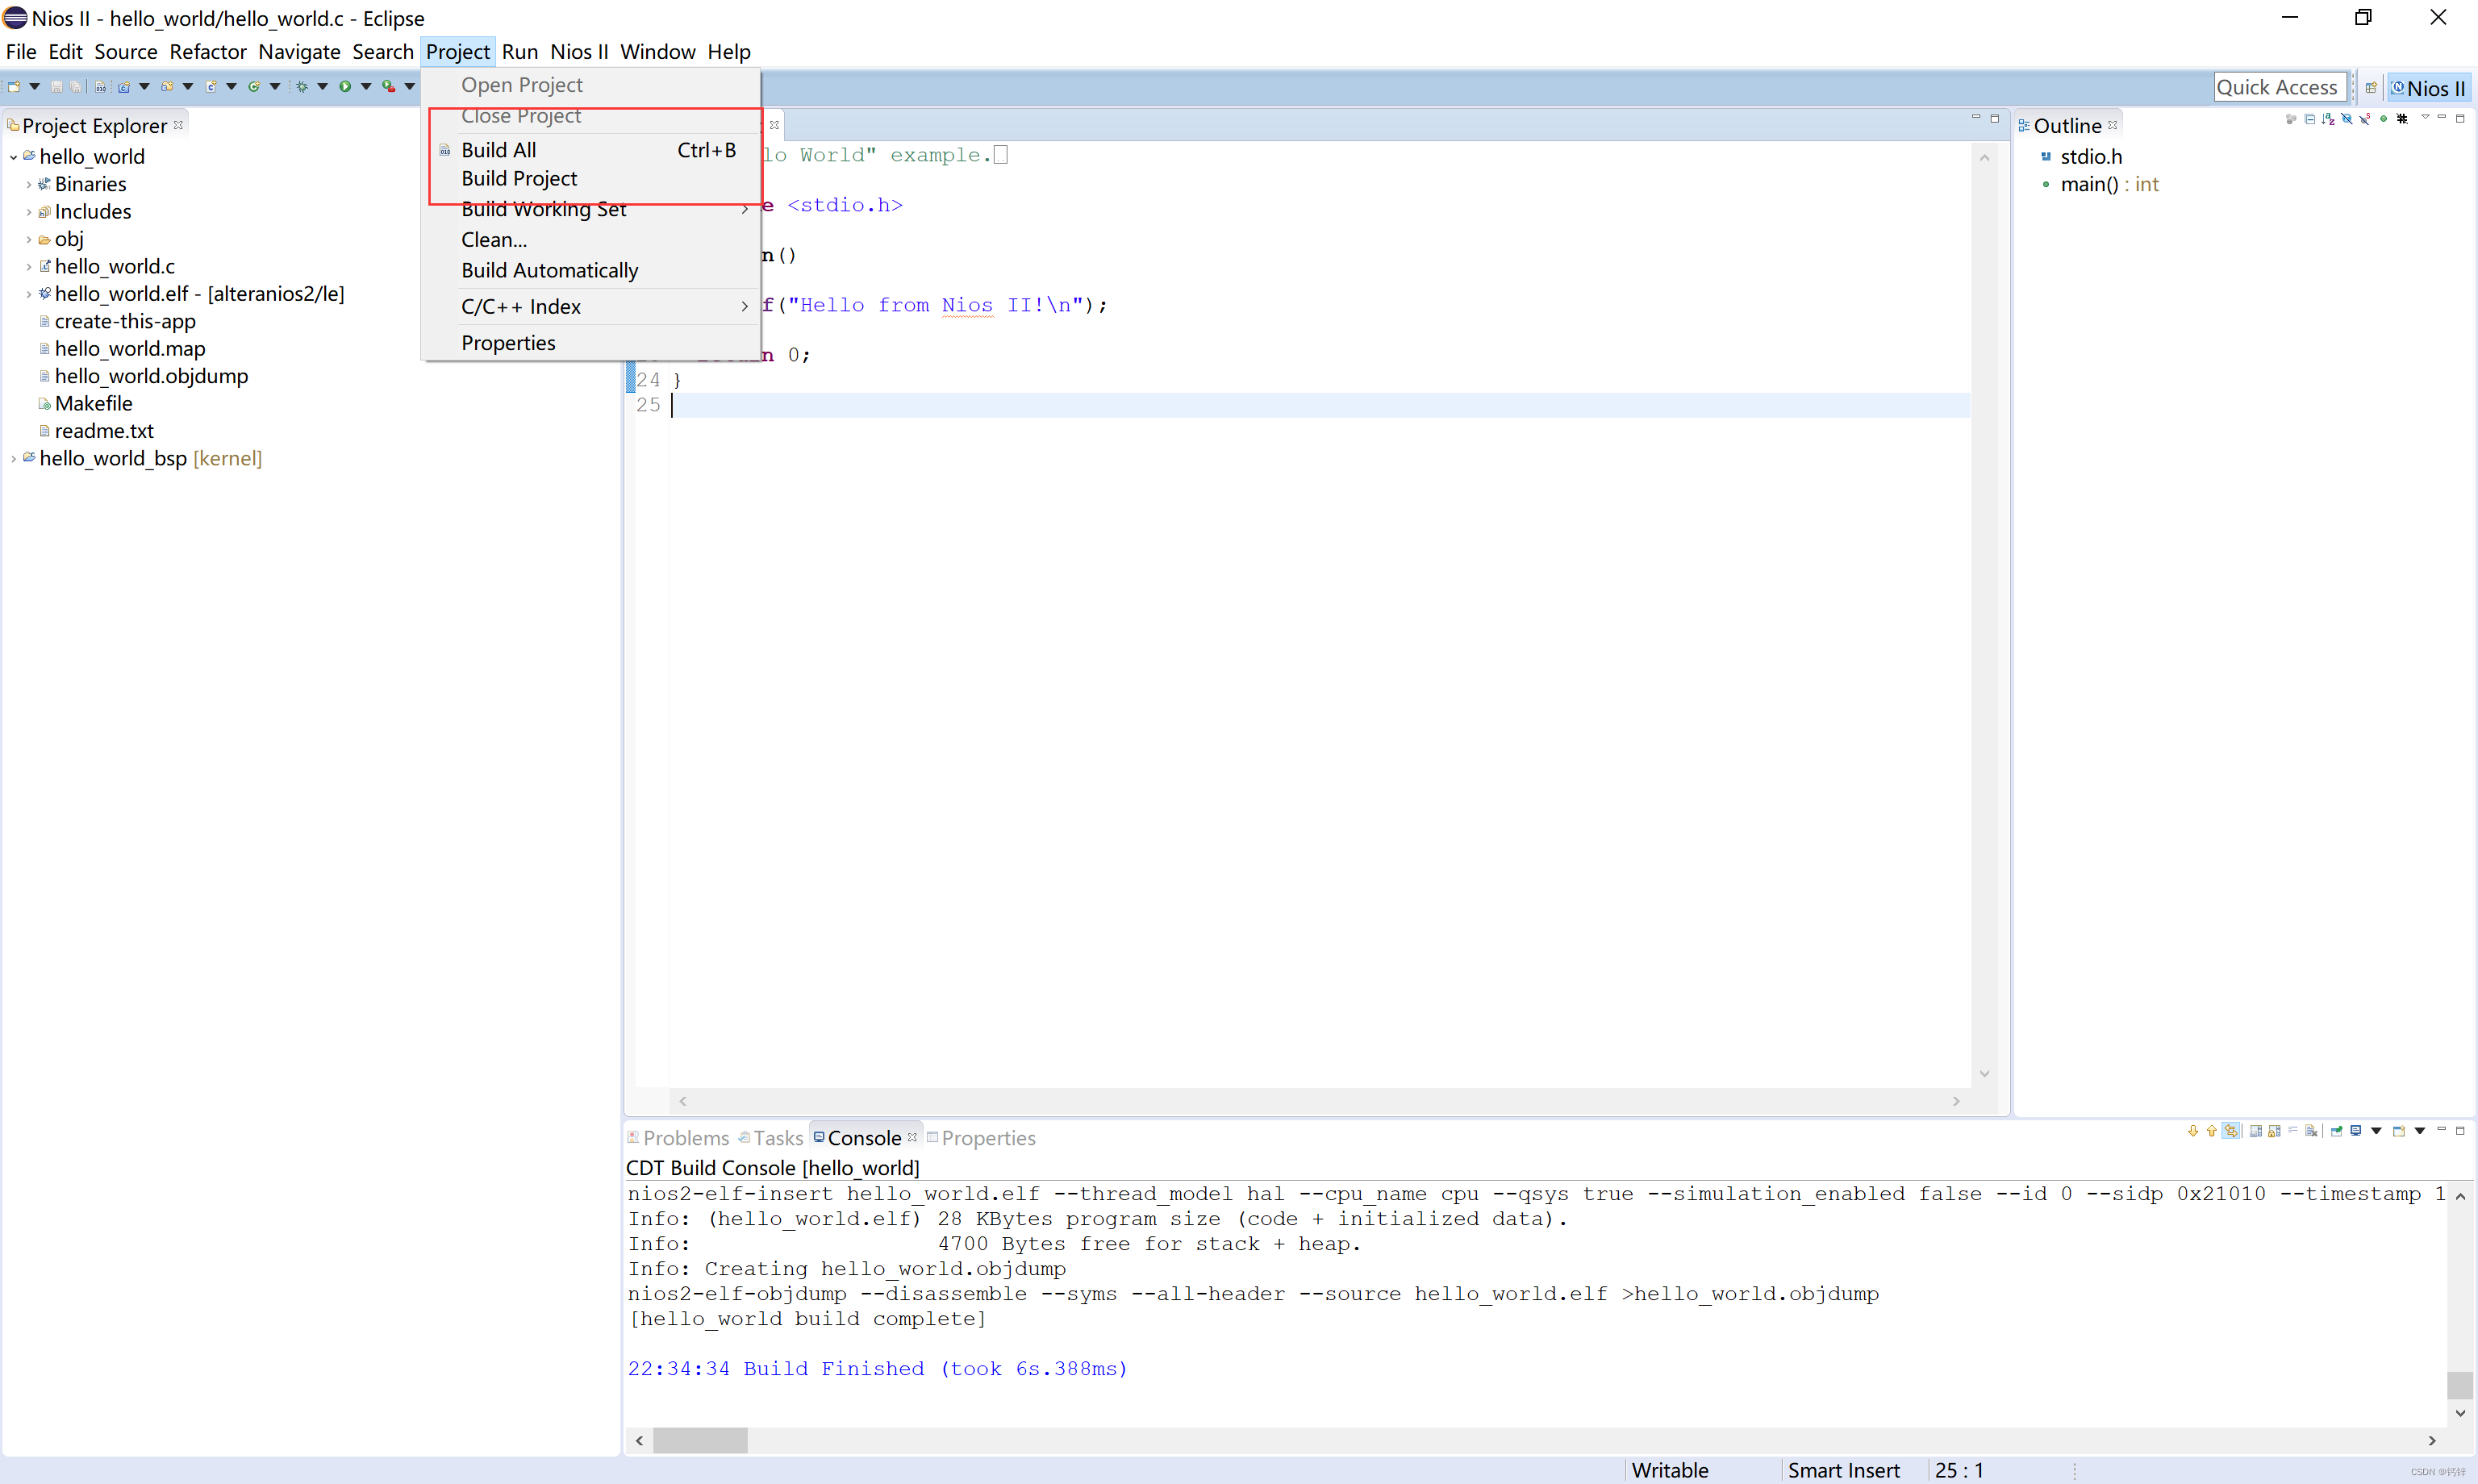Open C/C++ Index submenu
This screenshot has height=1484, width=2478.
pyautogui.click(x=590, y=307)
